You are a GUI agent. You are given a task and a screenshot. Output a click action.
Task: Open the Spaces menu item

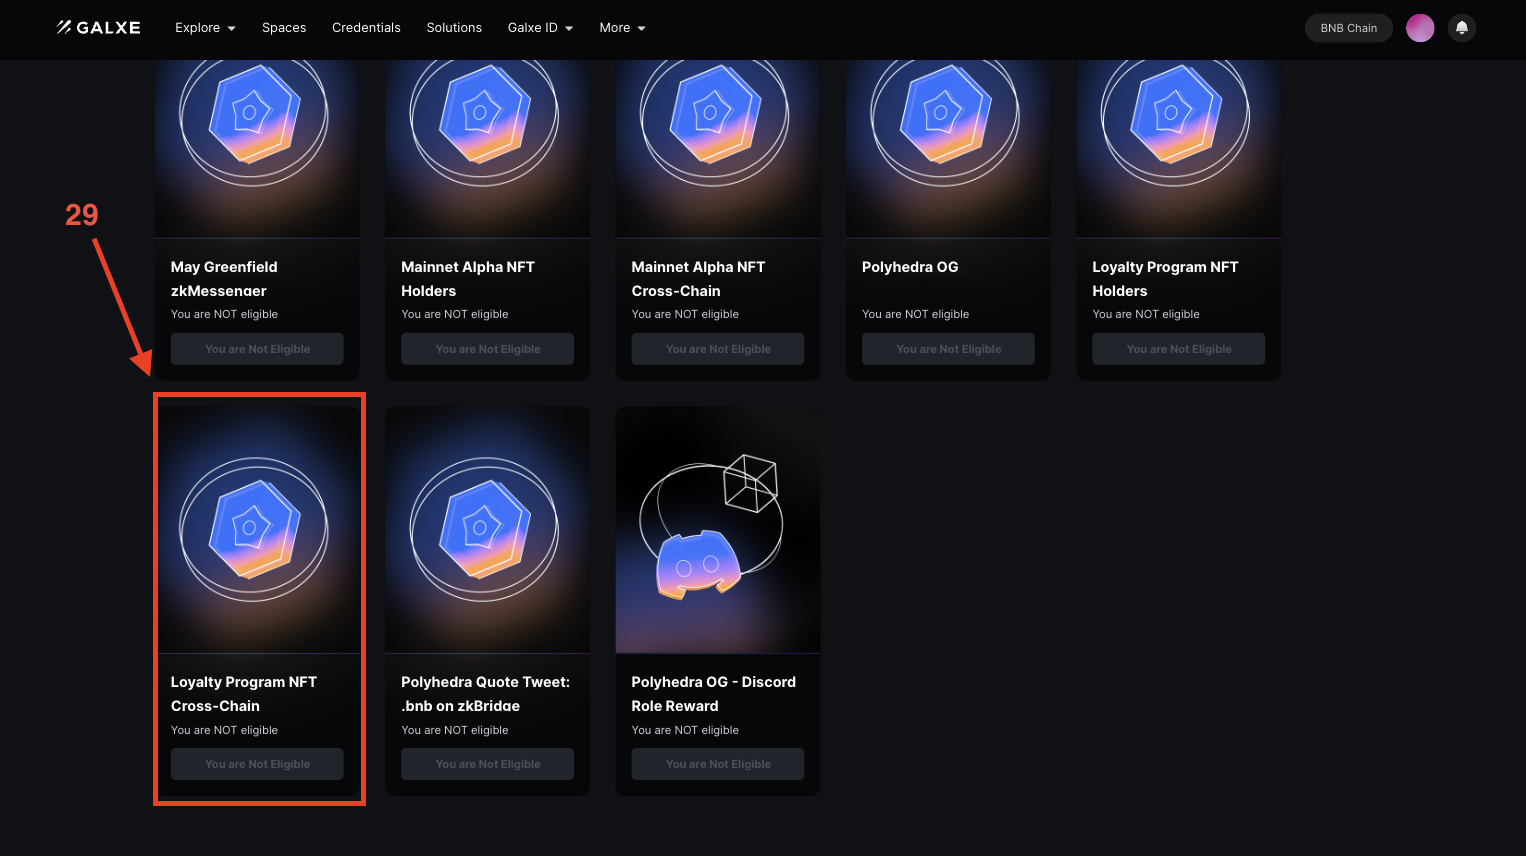pos(284,27)
